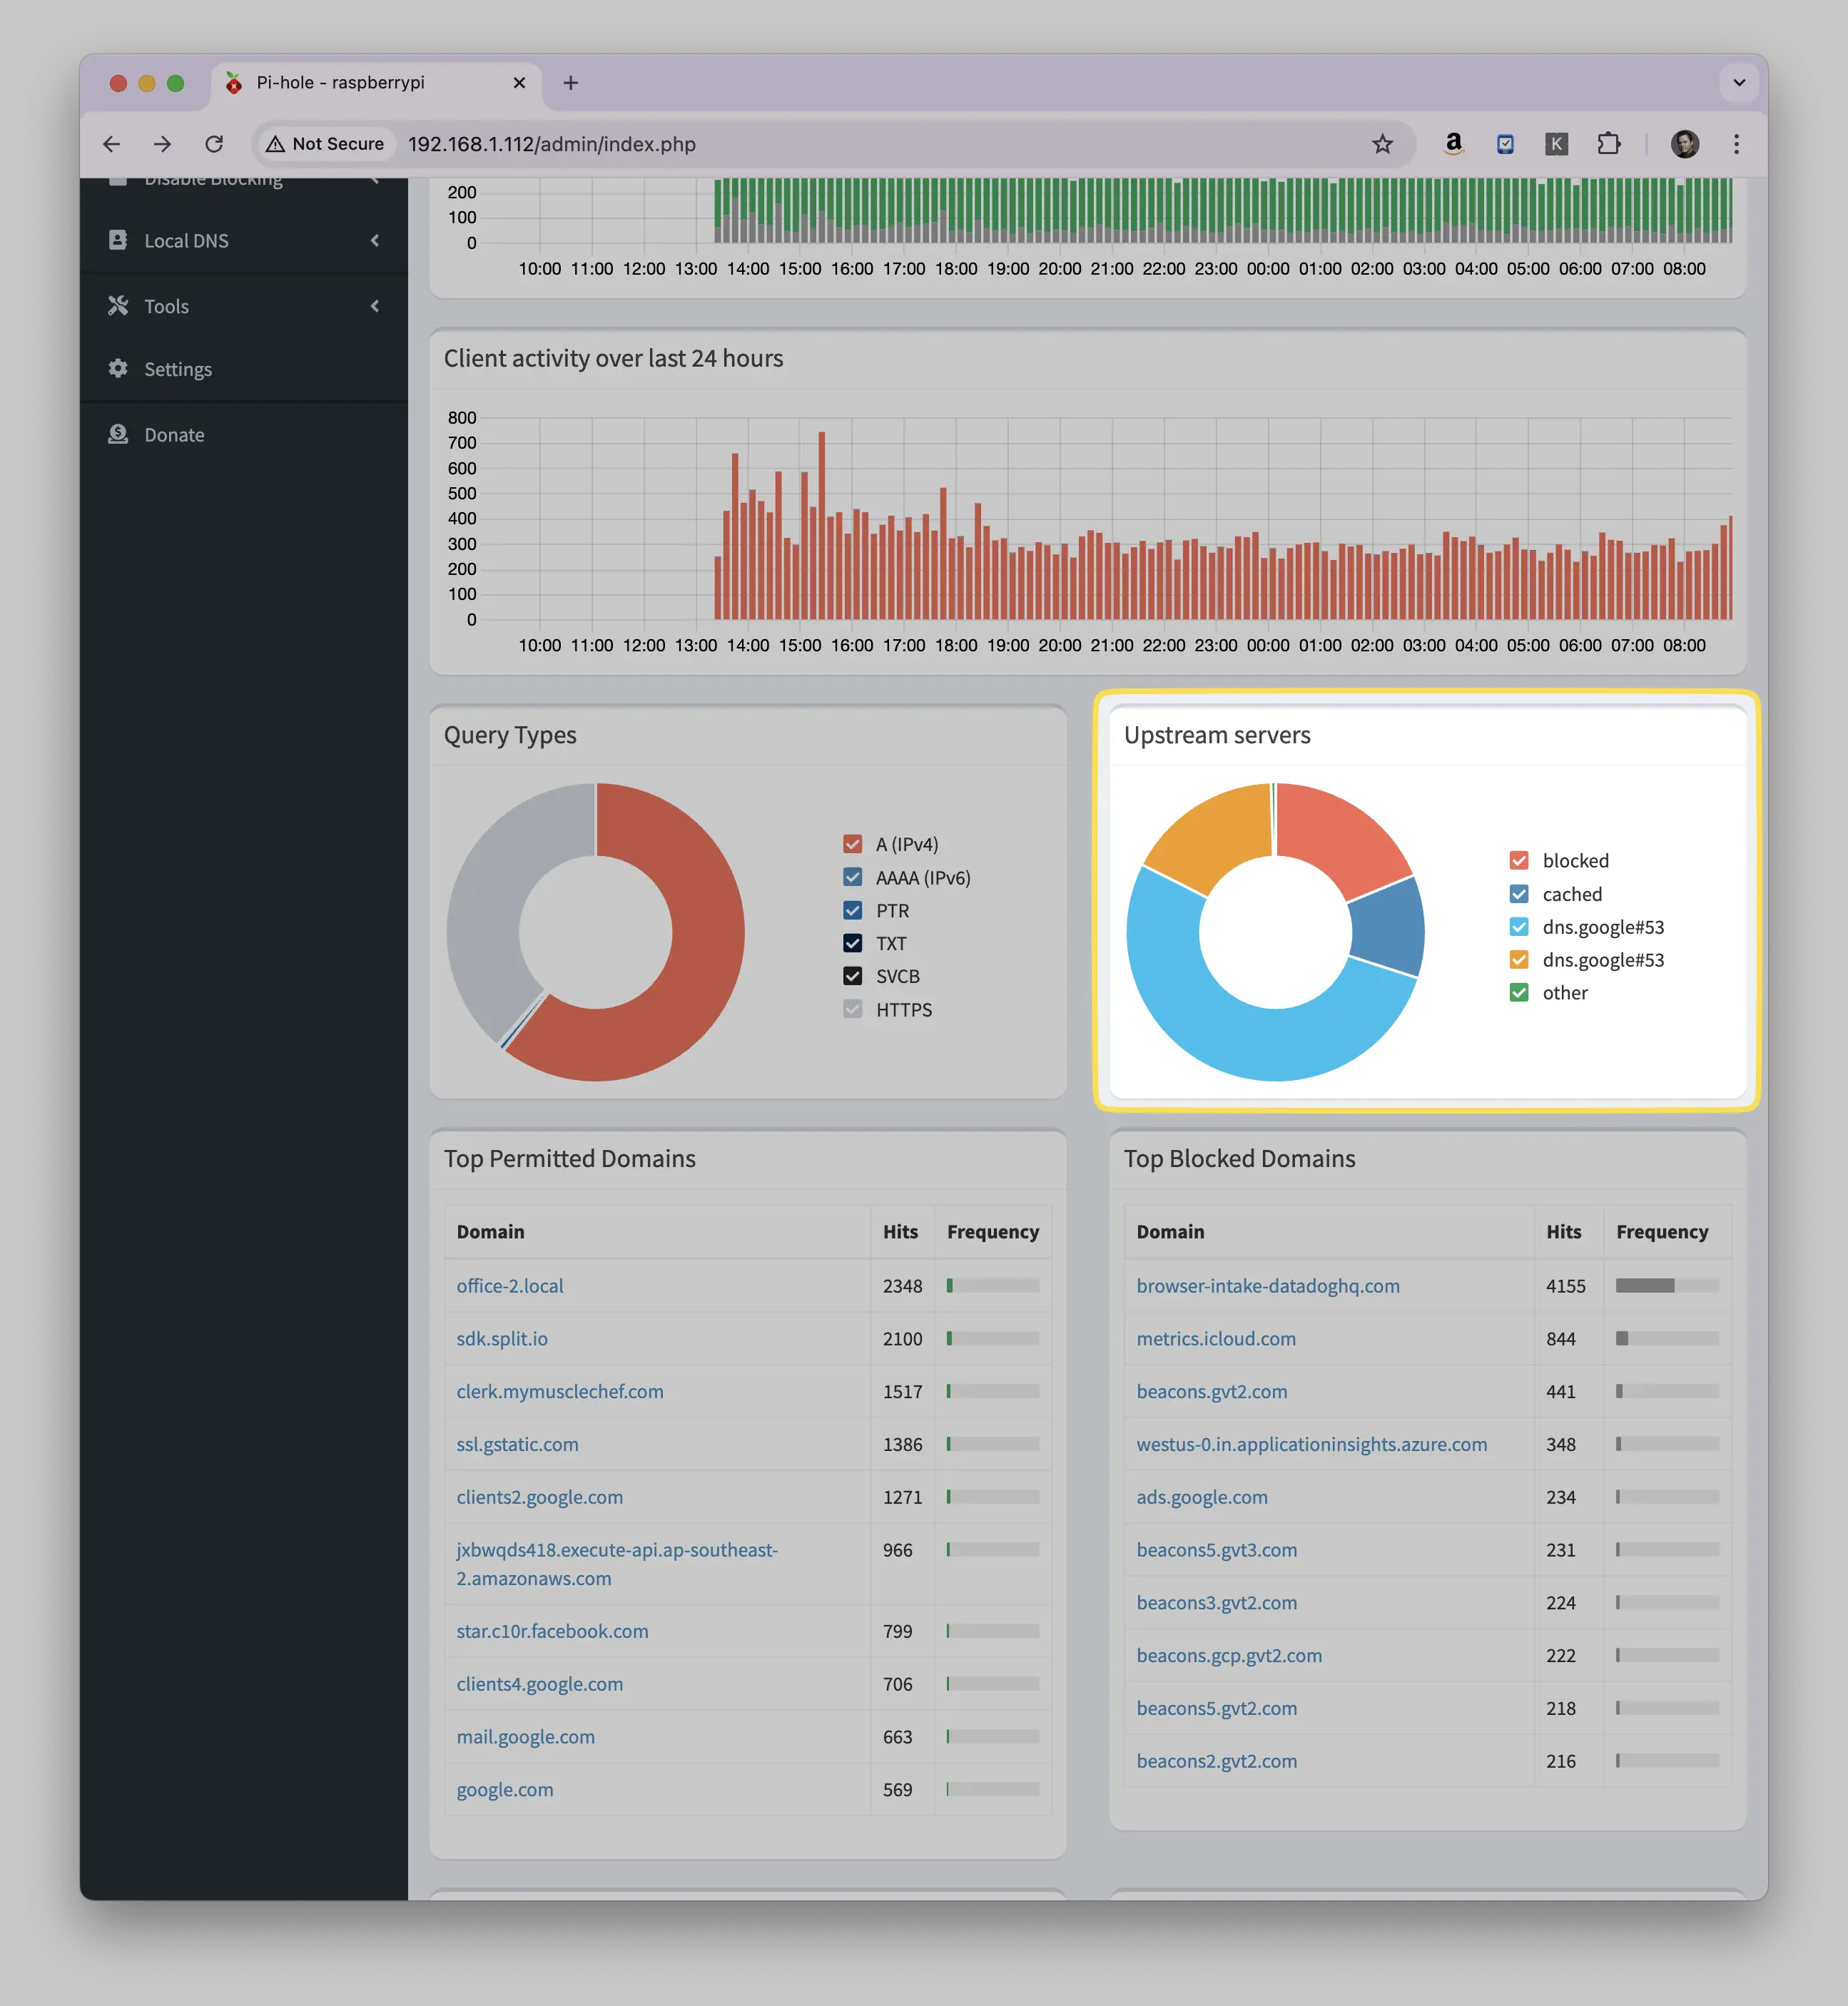The image size is (1848, 2006).
Task: Expand the Local DNS submenu arrow
Action: 375,240
